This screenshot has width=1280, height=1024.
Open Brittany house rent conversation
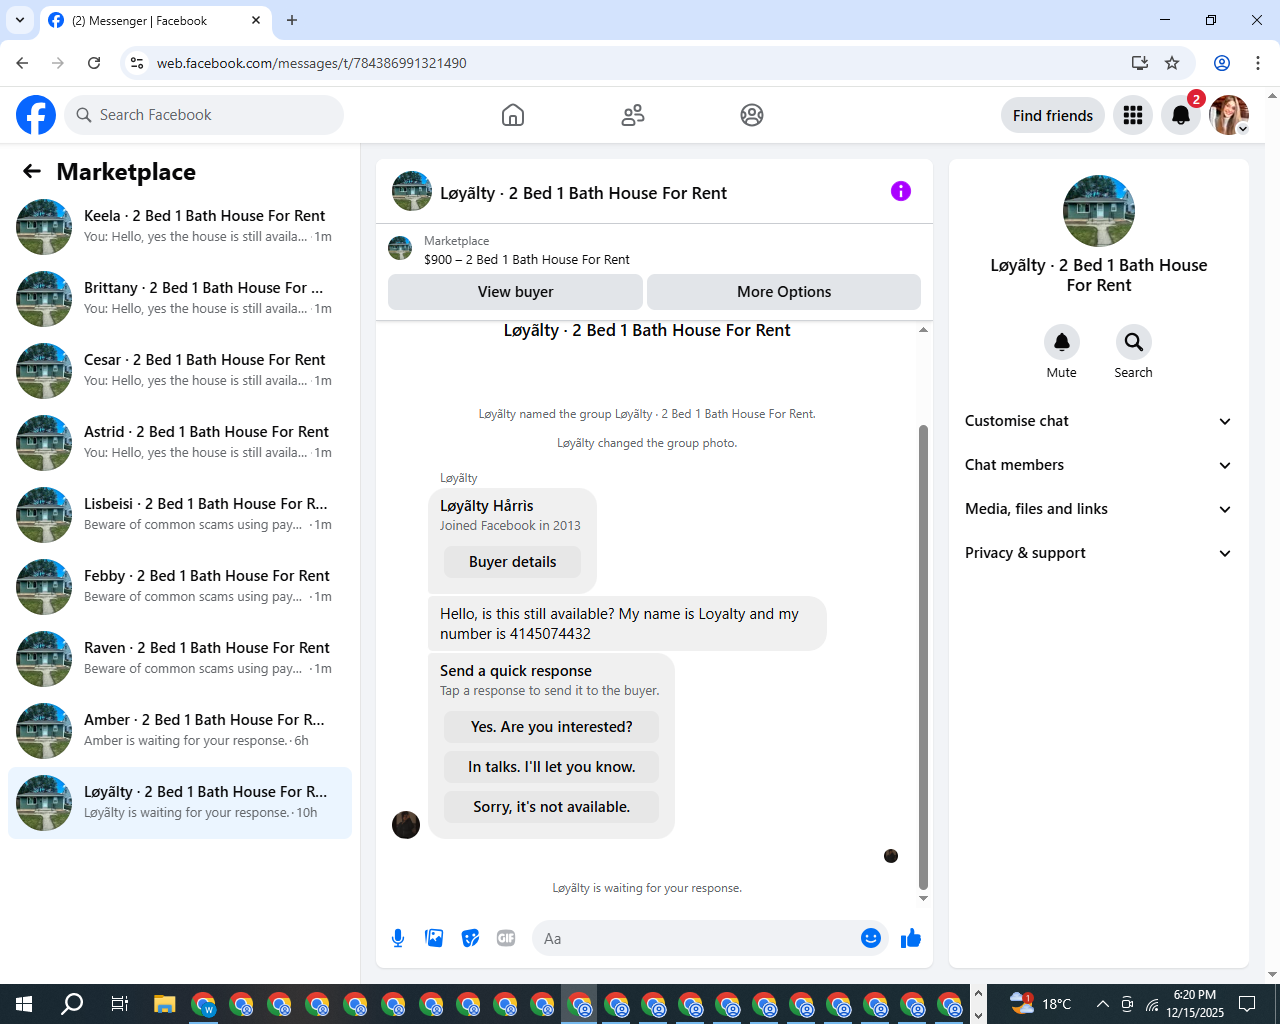point(180,299)
